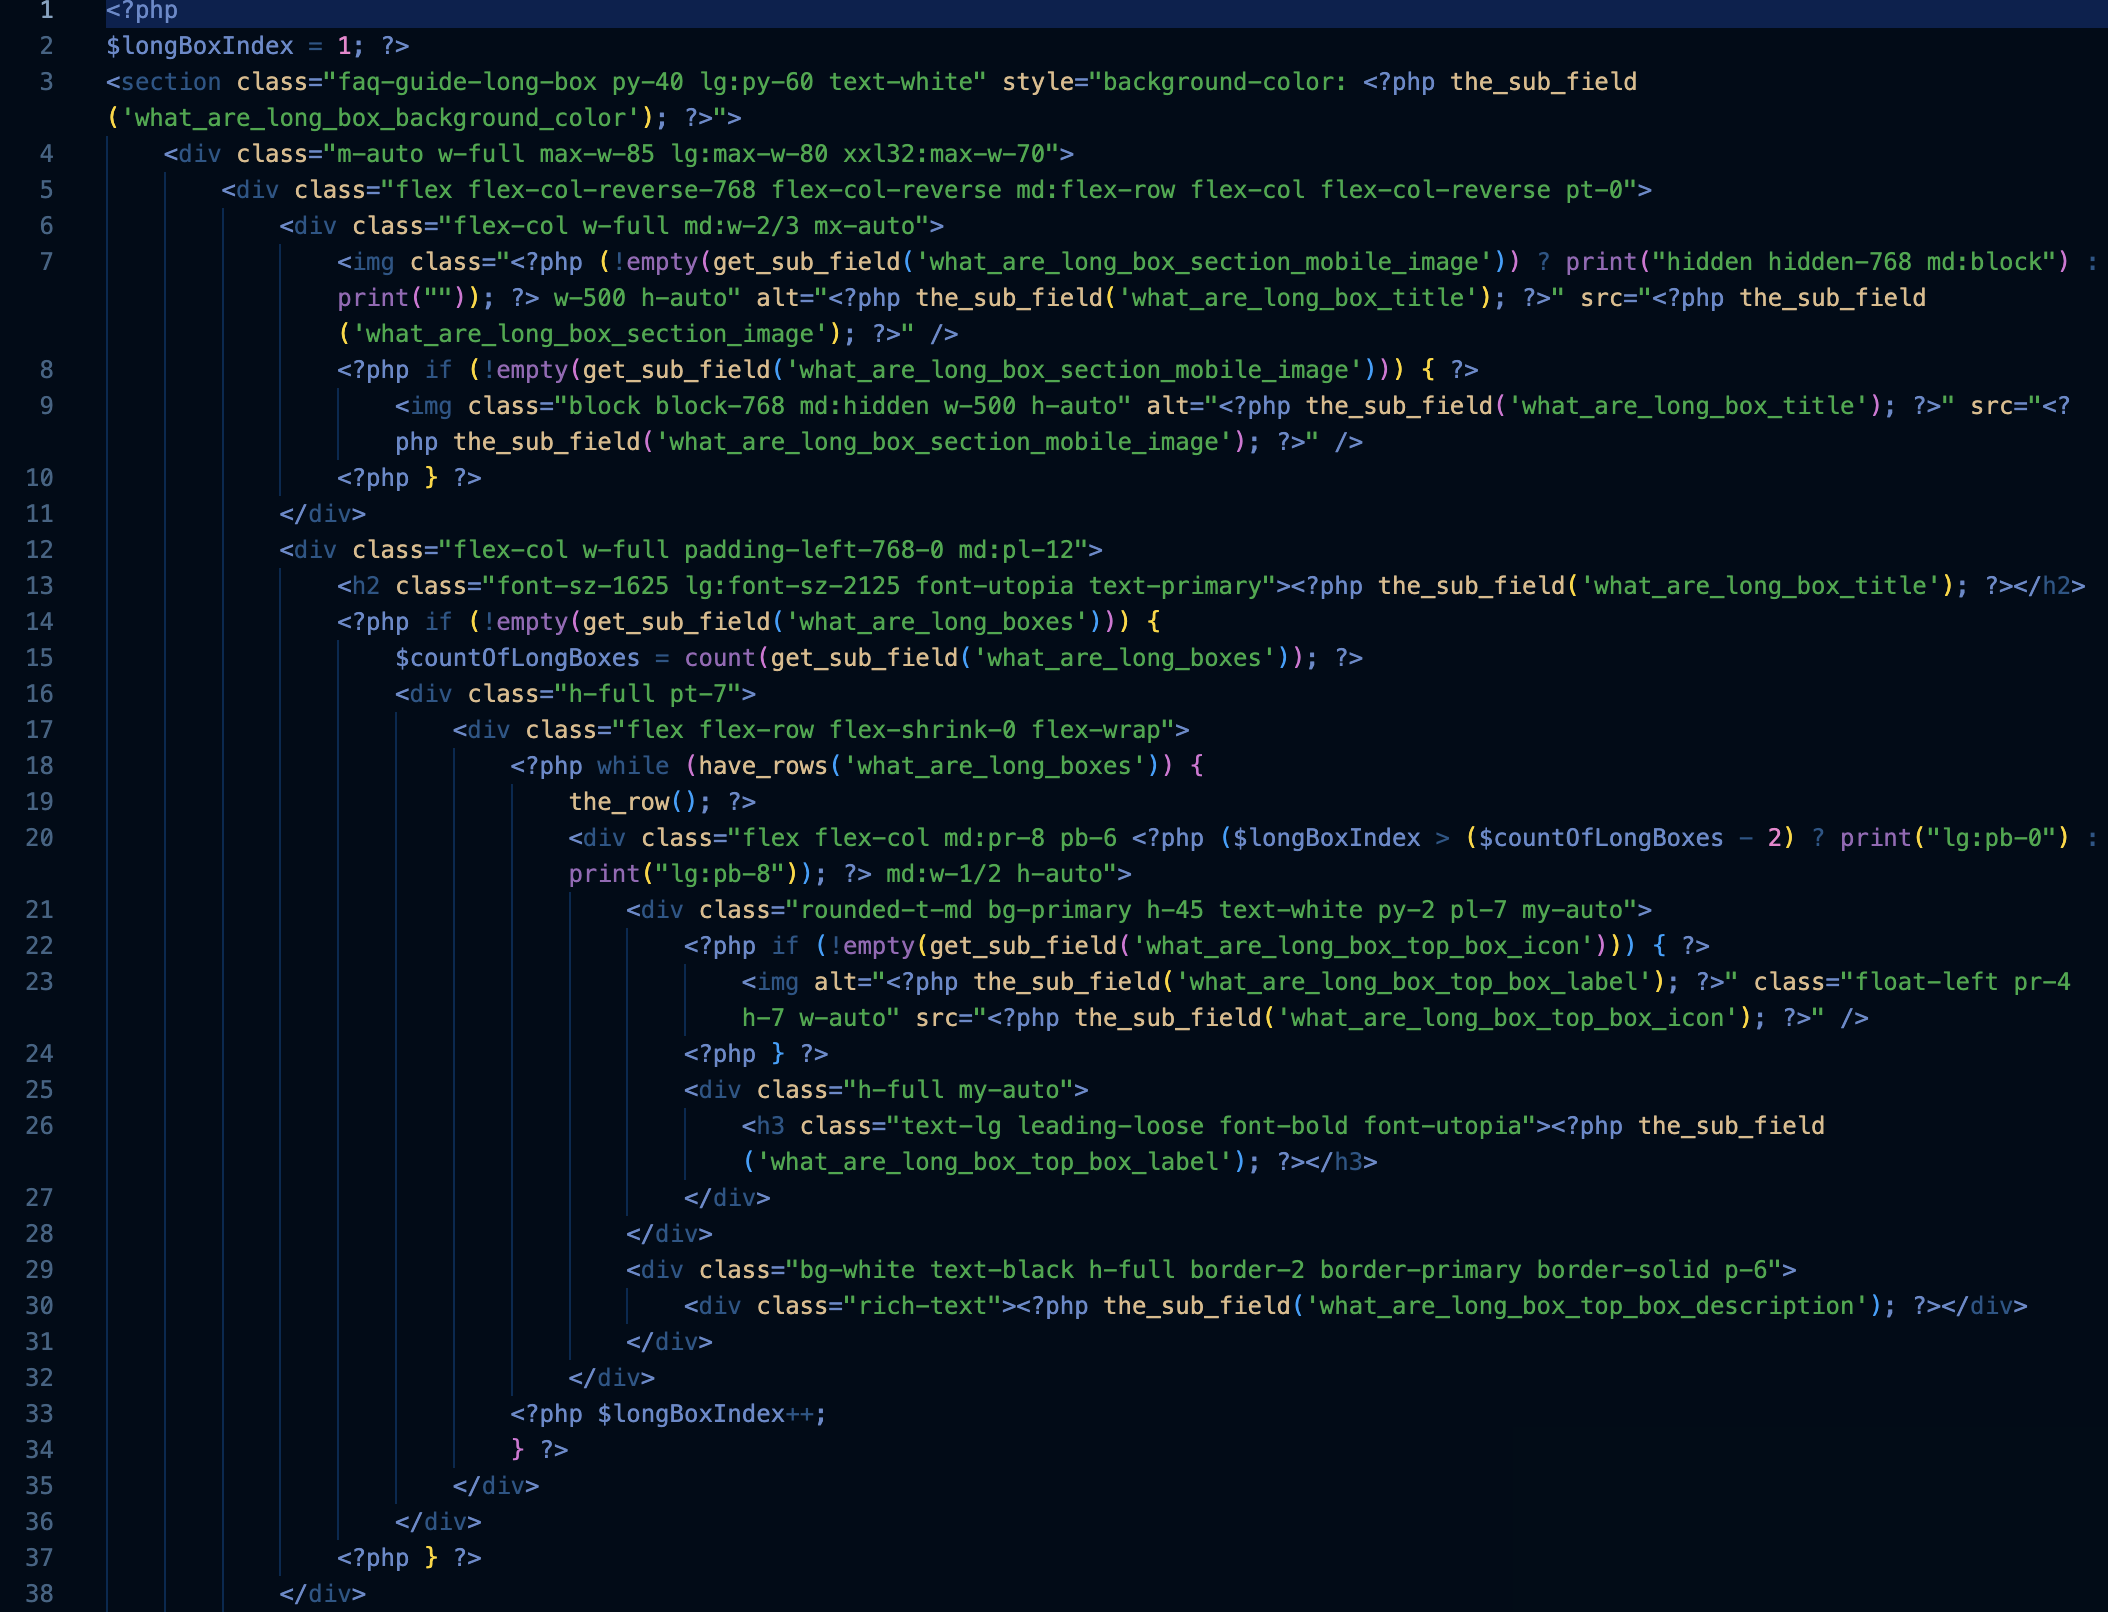Click the rounded-t-md class name
This screenshot has width=2108, height=1612.
(886, 910)
